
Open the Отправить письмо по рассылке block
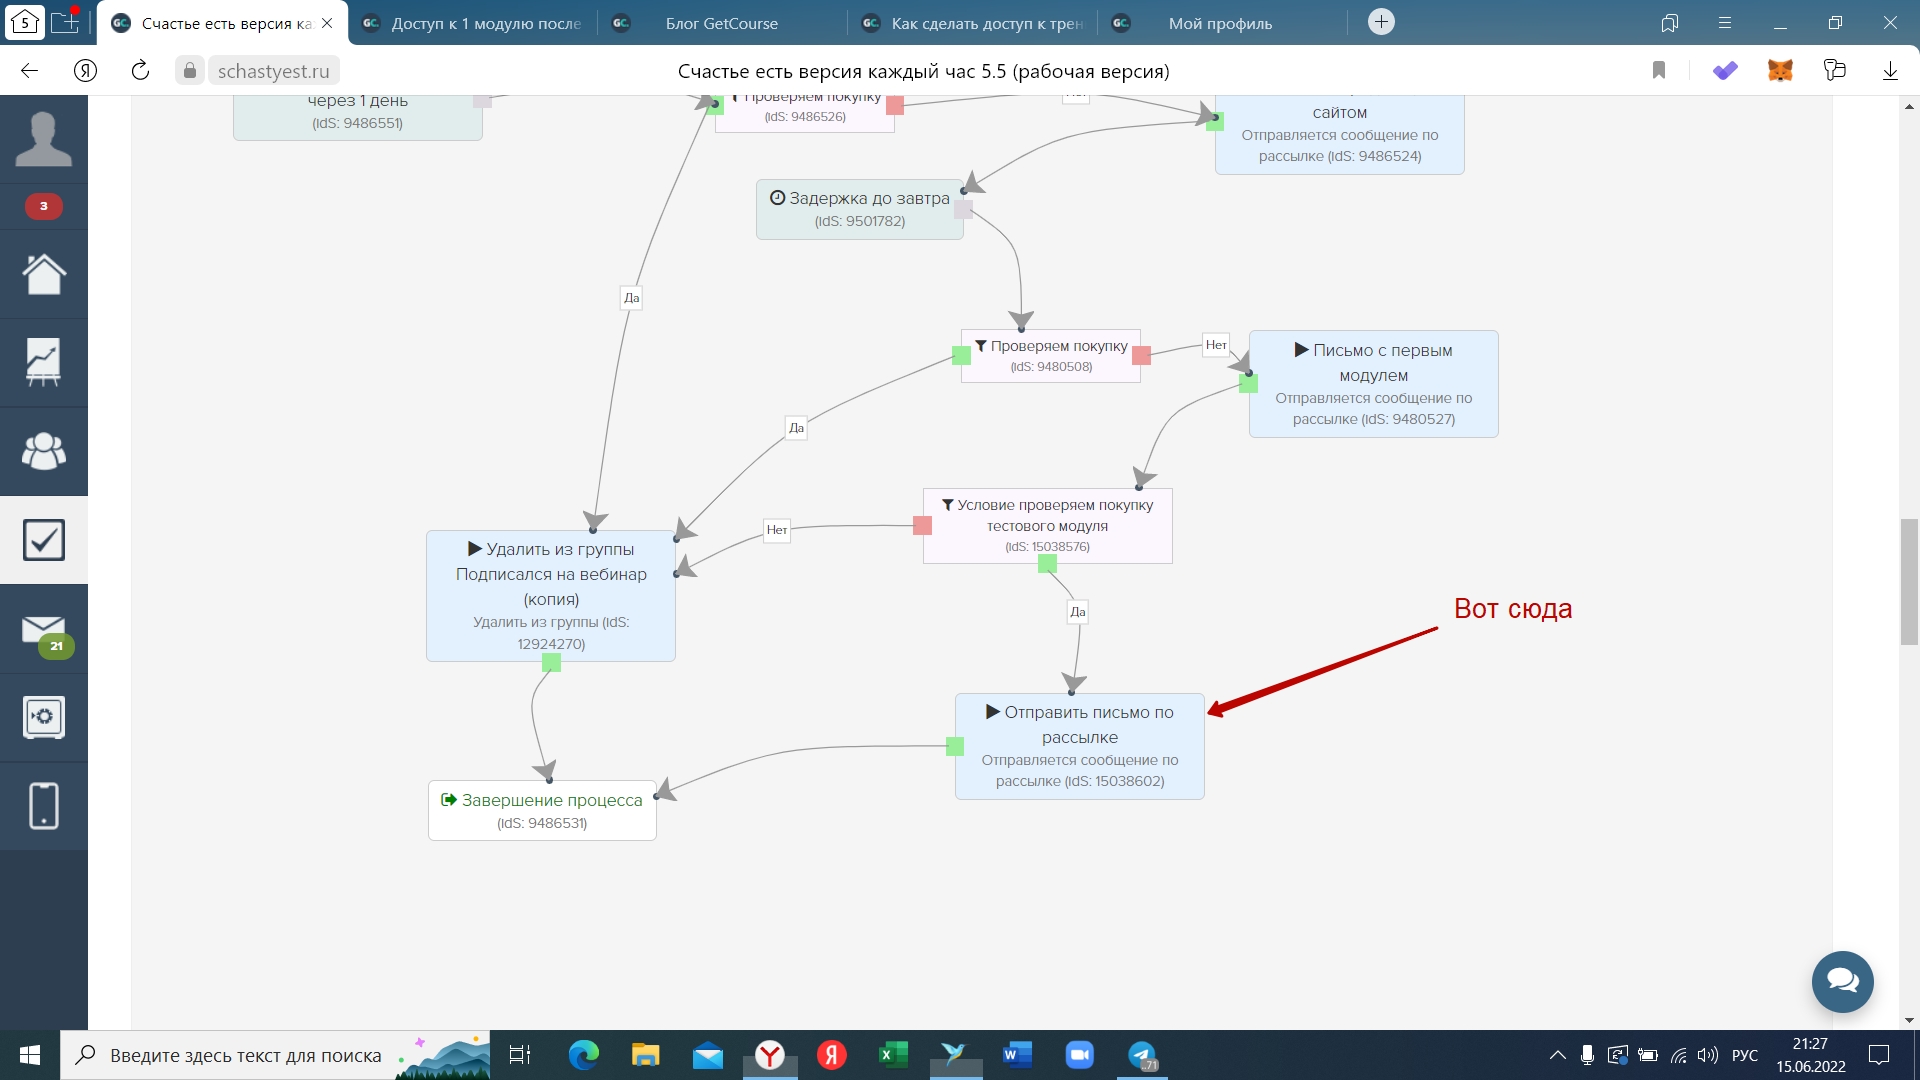pos(1079,746)
